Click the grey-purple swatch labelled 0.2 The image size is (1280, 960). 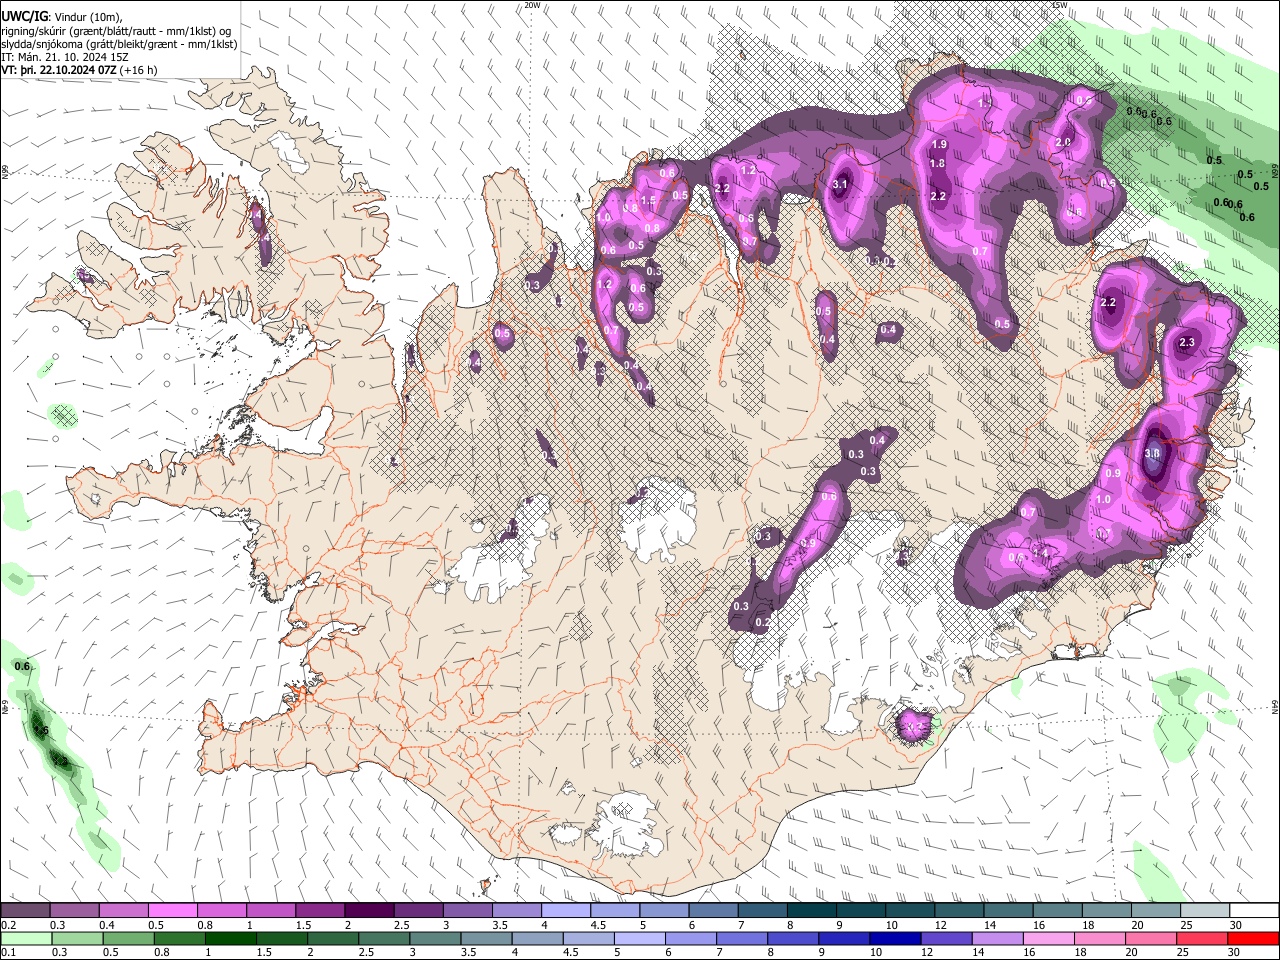[x=25, y=910]
